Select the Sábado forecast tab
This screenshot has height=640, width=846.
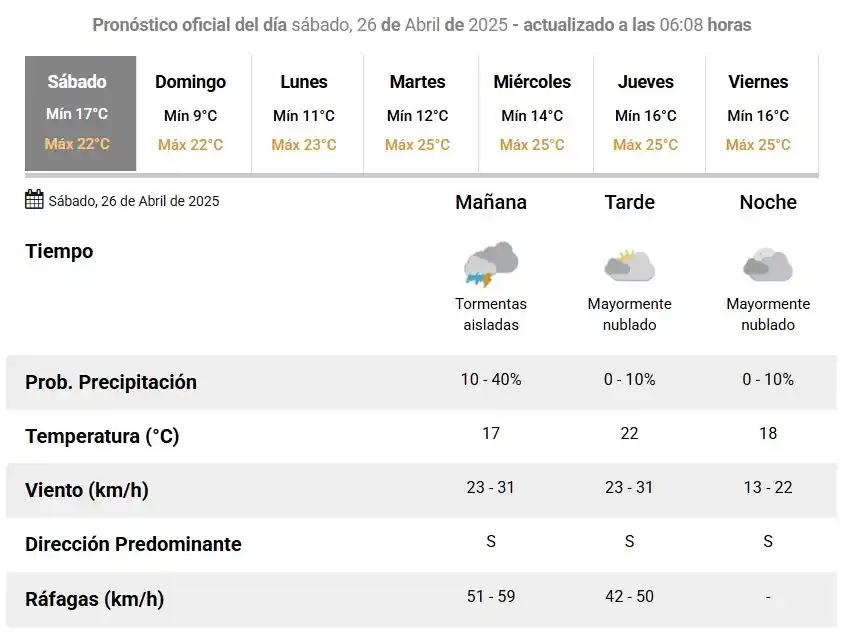pyautogui.click(x=78, y=113)
